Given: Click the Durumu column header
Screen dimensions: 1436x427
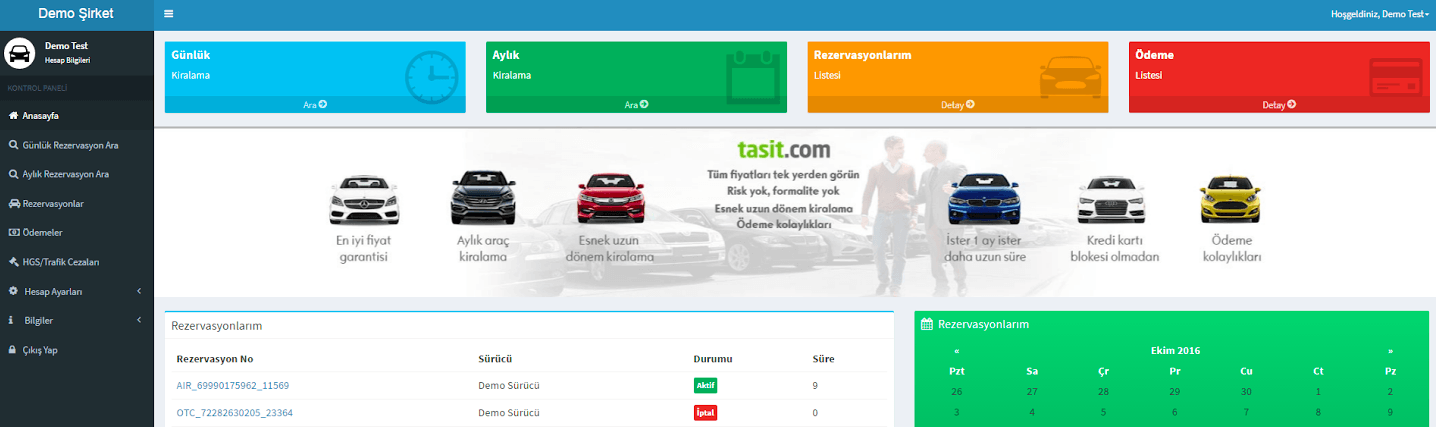Looking at the screenshot, I should 713,358.
